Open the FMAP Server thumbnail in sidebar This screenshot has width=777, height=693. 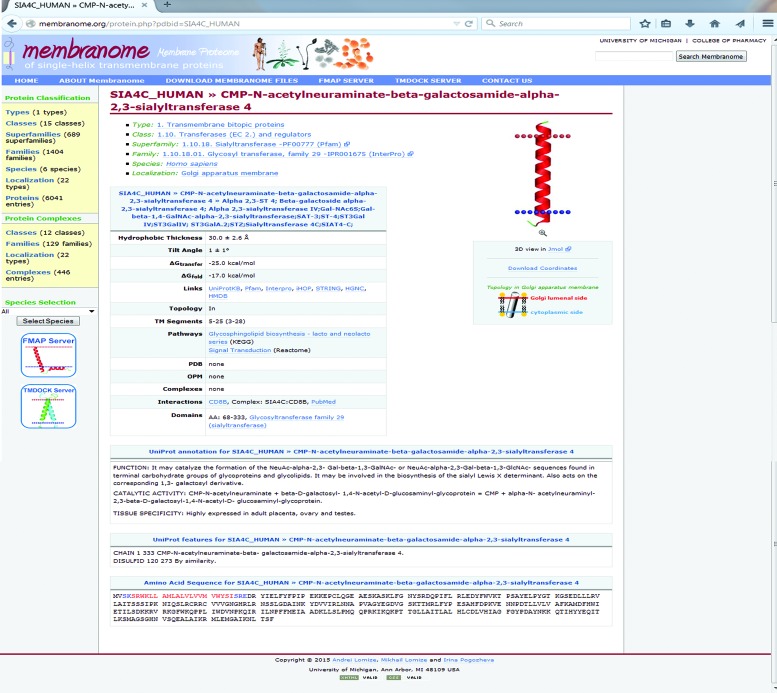coord(49,355)
